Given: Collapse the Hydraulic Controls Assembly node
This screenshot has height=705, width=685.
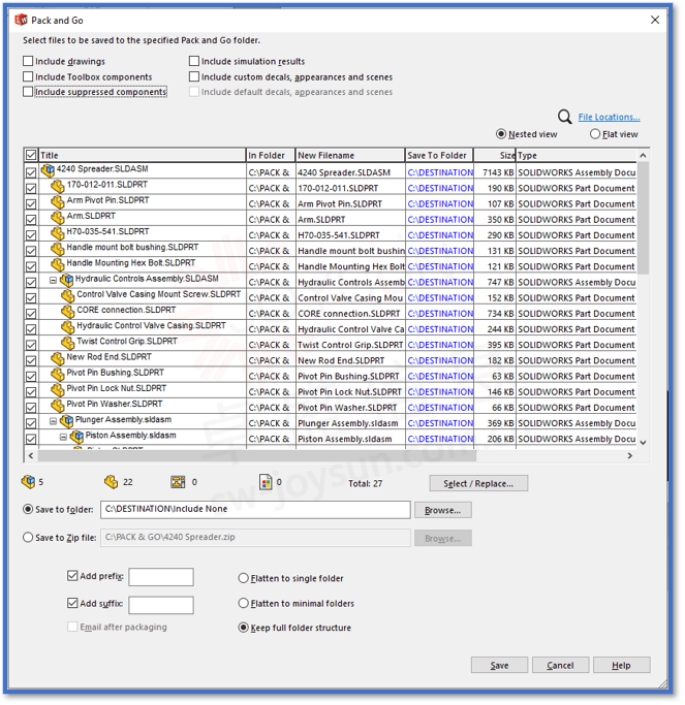Looking at the screenshot, I should (x=53, y=281).
